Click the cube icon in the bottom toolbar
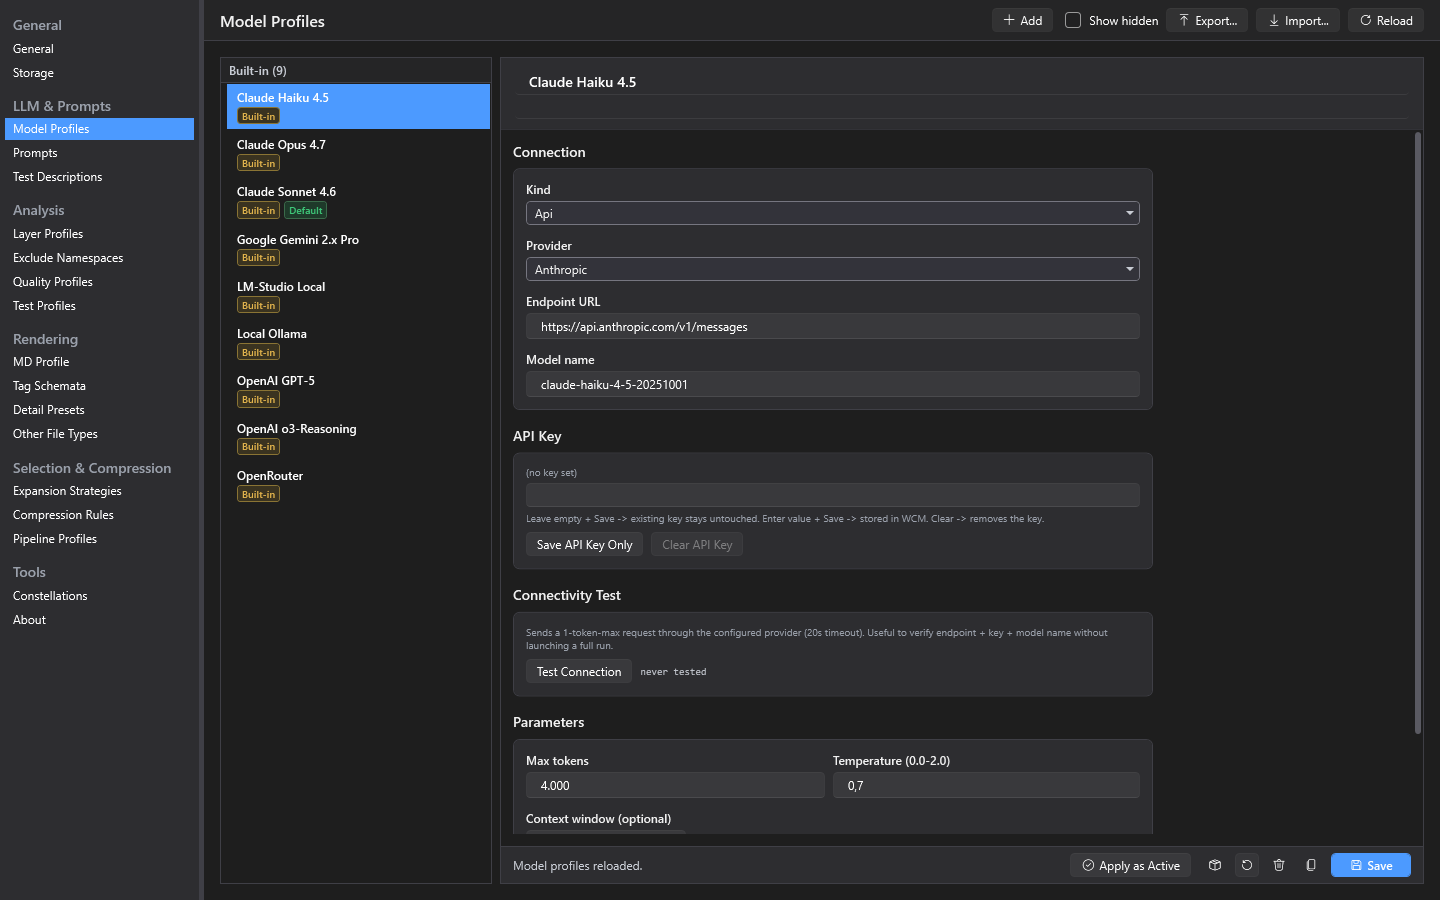This screenshot has width=1440, height=900. 1215,865
